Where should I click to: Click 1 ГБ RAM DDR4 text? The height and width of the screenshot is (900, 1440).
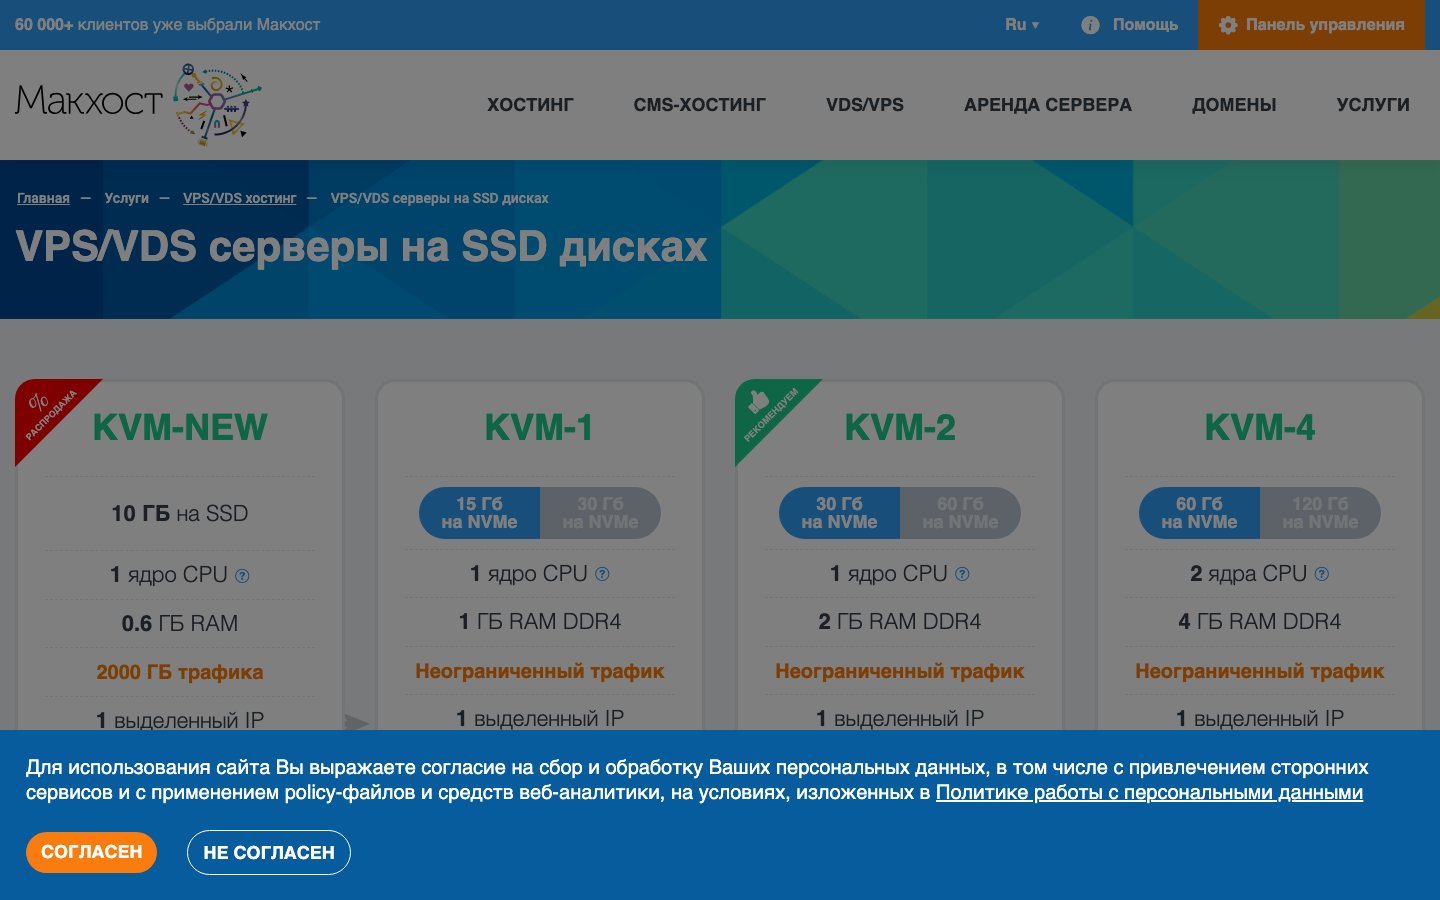point(540,622)
